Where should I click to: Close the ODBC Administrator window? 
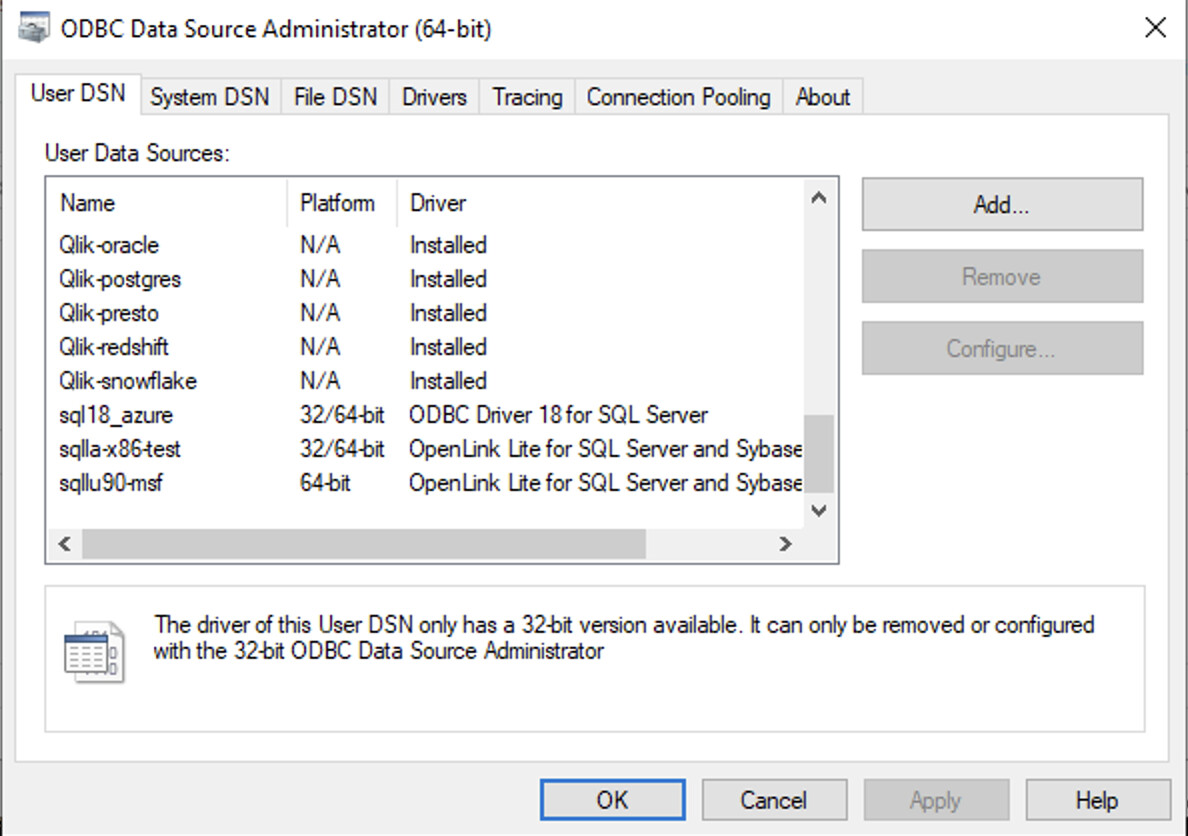(x=1155, y=28)
